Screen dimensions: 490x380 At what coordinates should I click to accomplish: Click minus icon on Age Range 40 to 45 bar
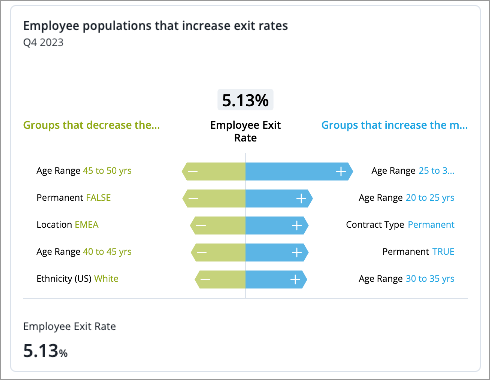click(x=202, y=252)
